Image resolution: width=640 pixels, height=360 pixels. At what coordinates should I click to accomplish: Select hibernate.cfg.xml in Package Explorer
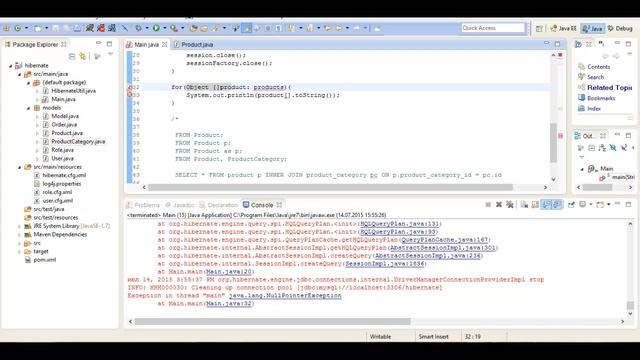coord(64,175)
